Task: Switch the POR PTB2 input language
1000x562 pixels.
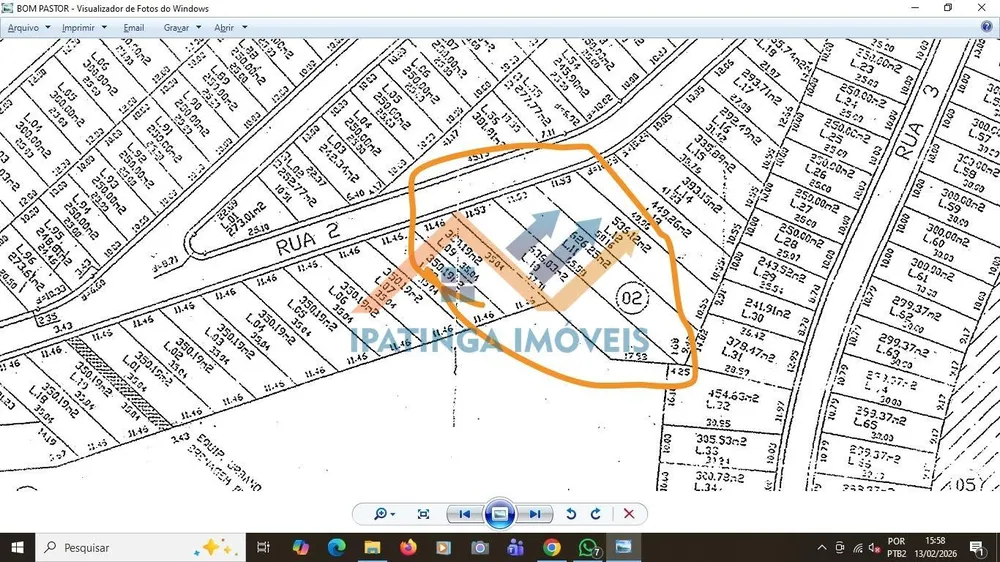Action: pyautogui.click(x=896, y=547)
